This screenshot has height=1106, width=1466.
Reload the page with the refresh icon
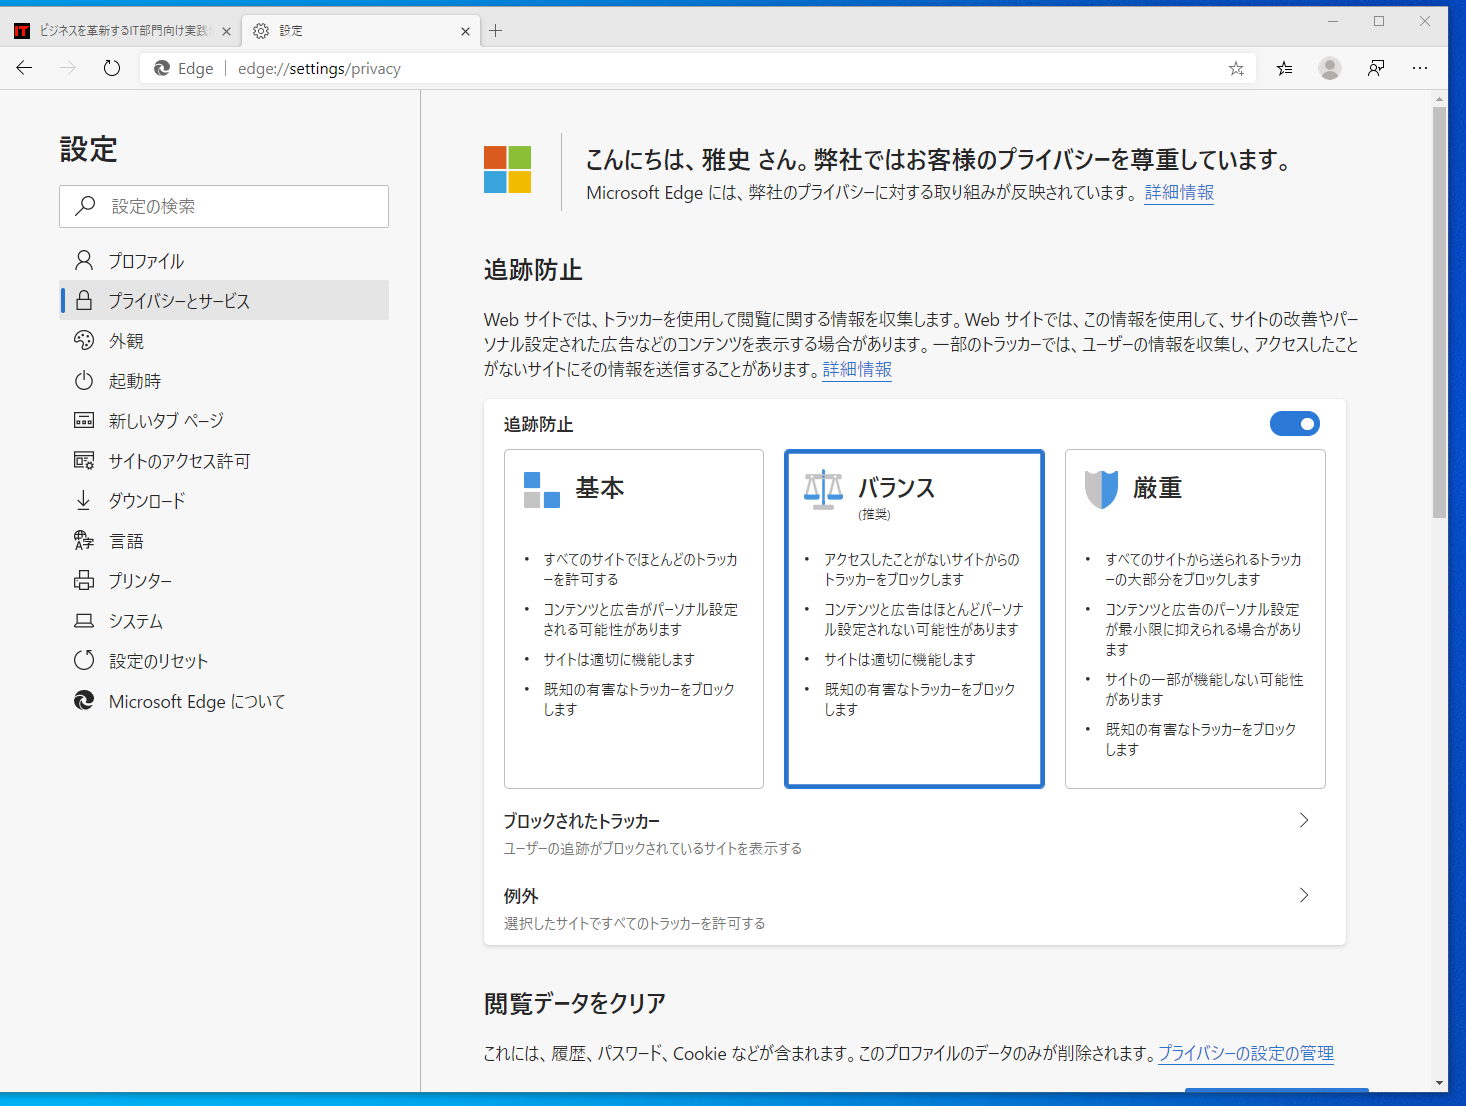point(112,68)
